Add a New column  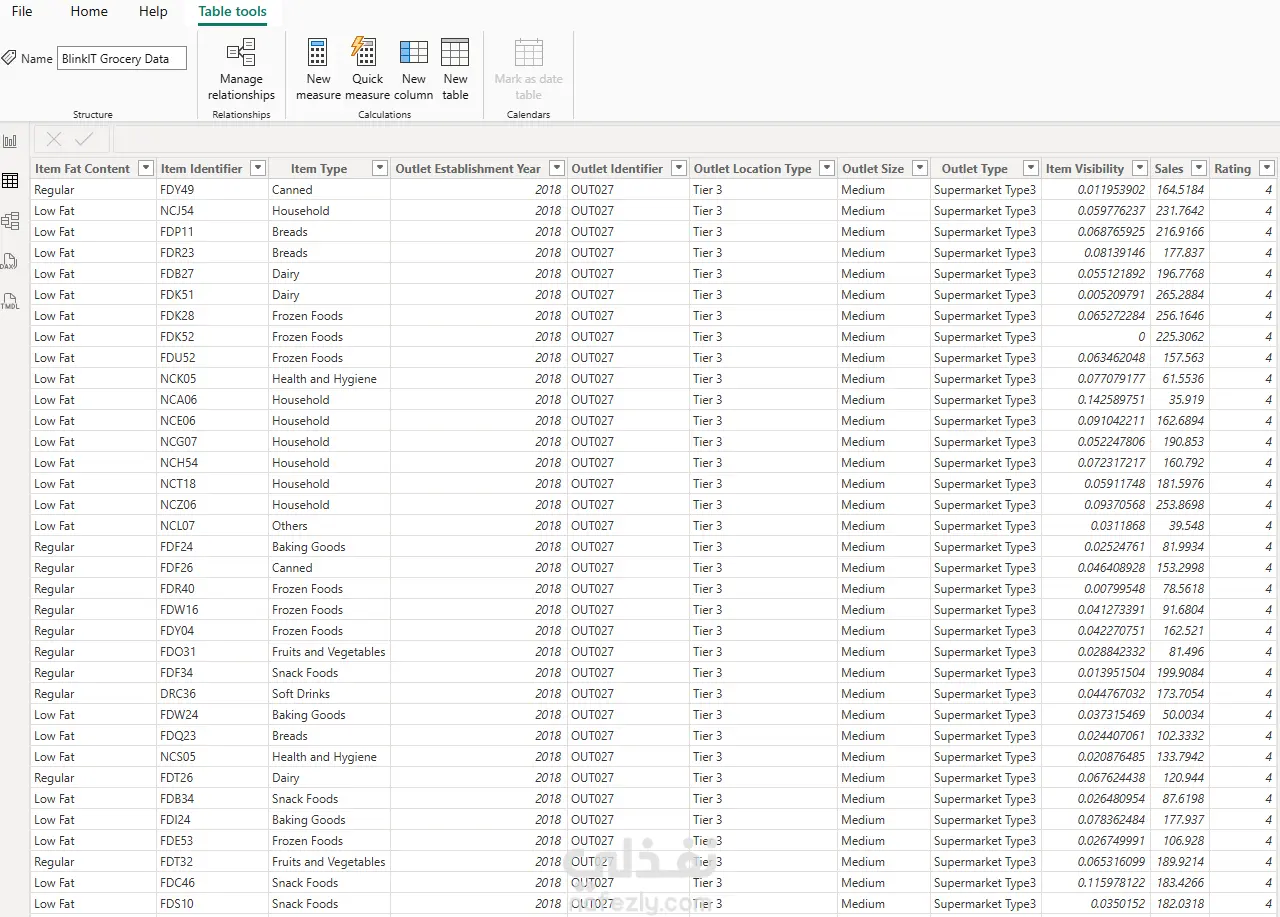(414, 69)
